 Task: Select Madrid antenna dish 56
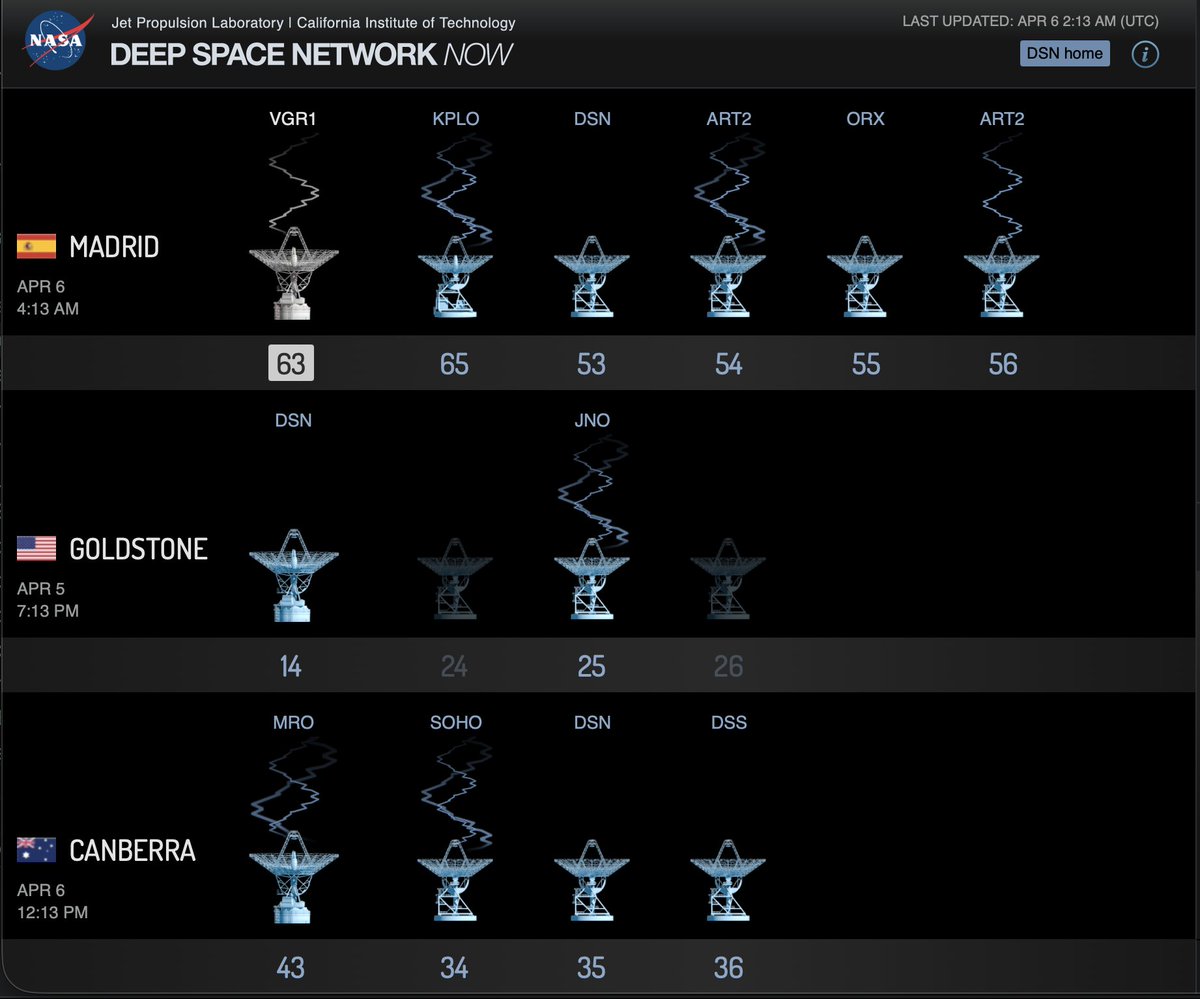(1002, 276)
